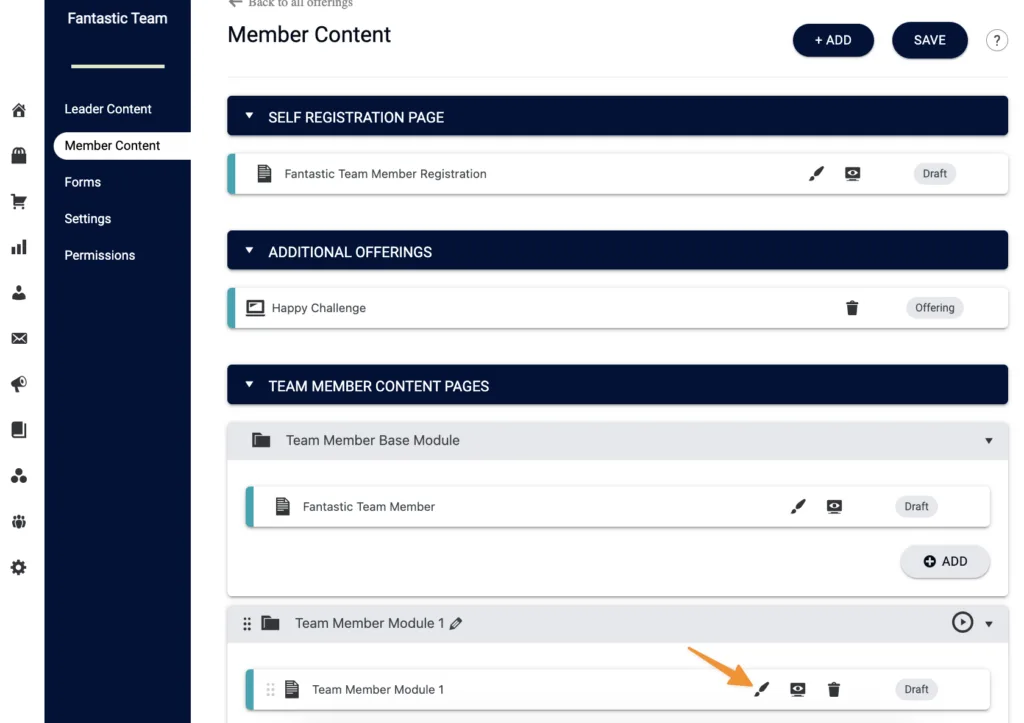Edit the Fantastic Team Member Registration page
Screen dimensions: 1024x723
click(816, 173)
